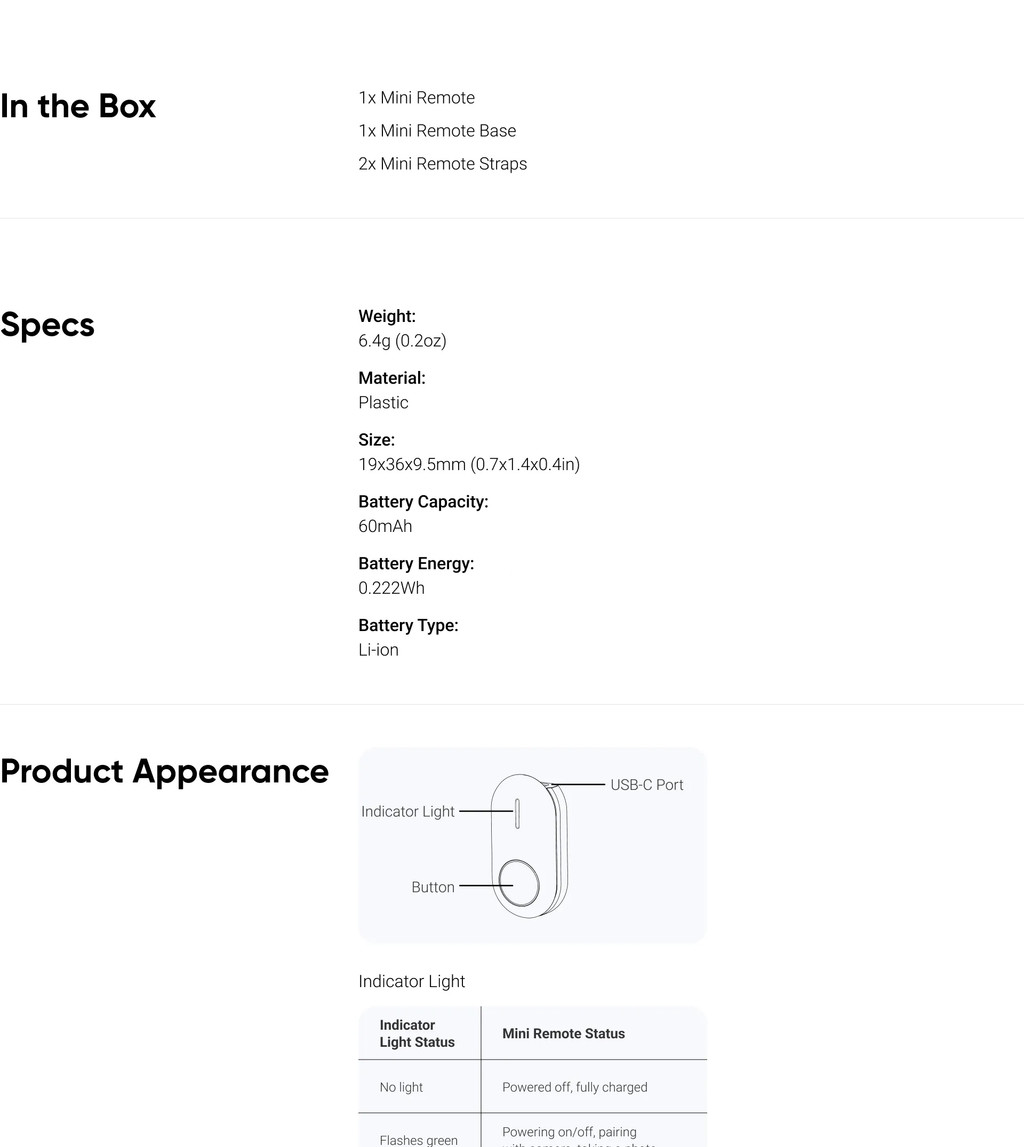Click the "Mini Remote Status" table header
Viewport: 1024px width, 1147px height.
pos(563,1034)
